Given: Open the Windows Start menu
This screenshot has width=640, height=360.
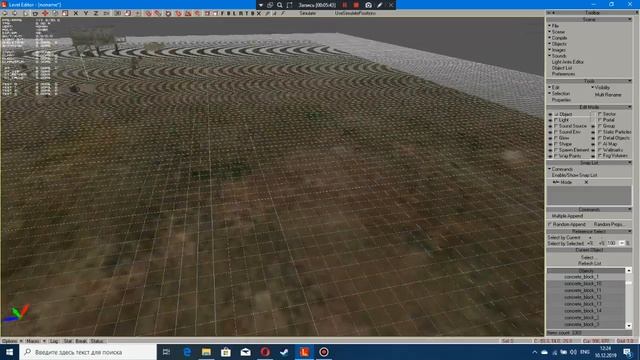Looking at the screenshot, I should click(x=9, y=352).
